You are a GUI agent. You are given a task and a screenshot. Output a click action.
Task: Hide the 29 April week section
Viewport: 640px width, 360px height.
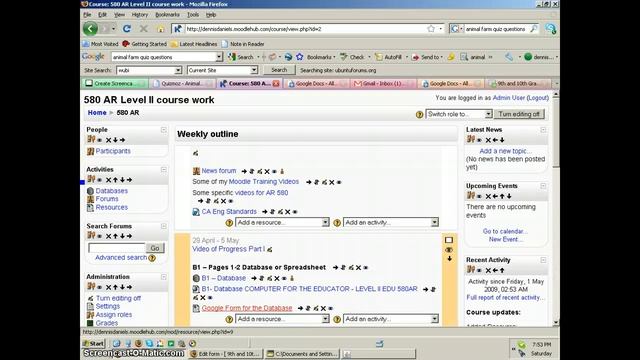tap(449, 250)
